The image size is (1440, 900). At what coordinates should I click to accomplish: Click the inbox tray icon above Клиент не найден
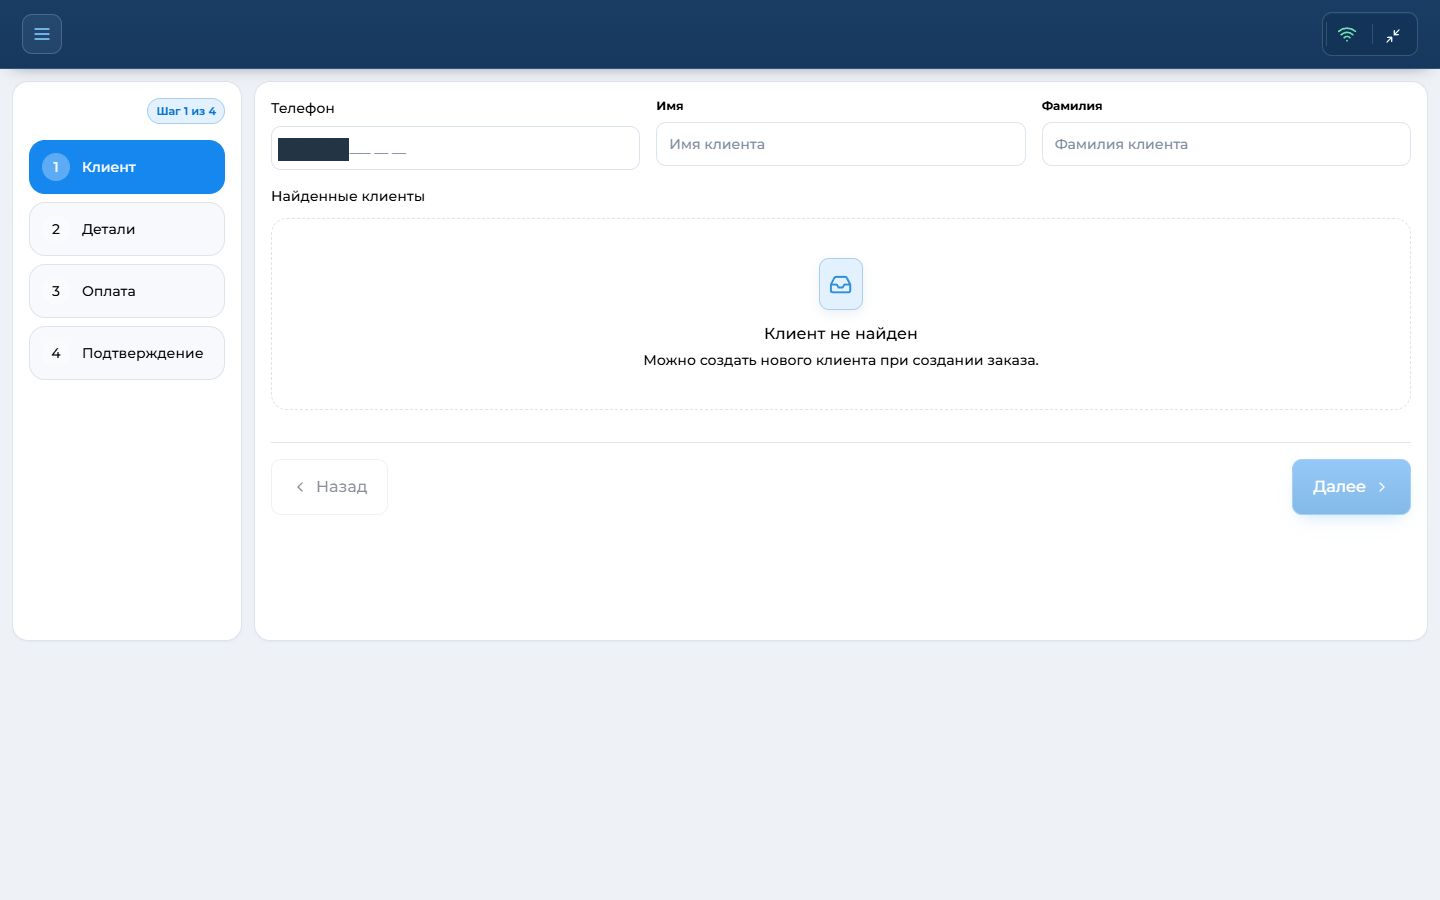tap(841, 284)
